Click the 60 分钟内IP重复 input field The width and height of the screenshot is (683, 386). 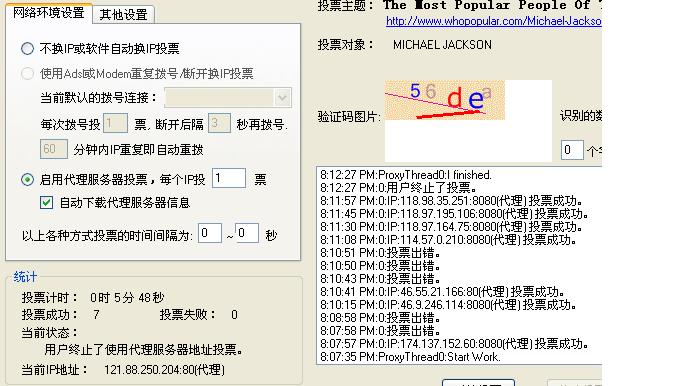(54, 149)
